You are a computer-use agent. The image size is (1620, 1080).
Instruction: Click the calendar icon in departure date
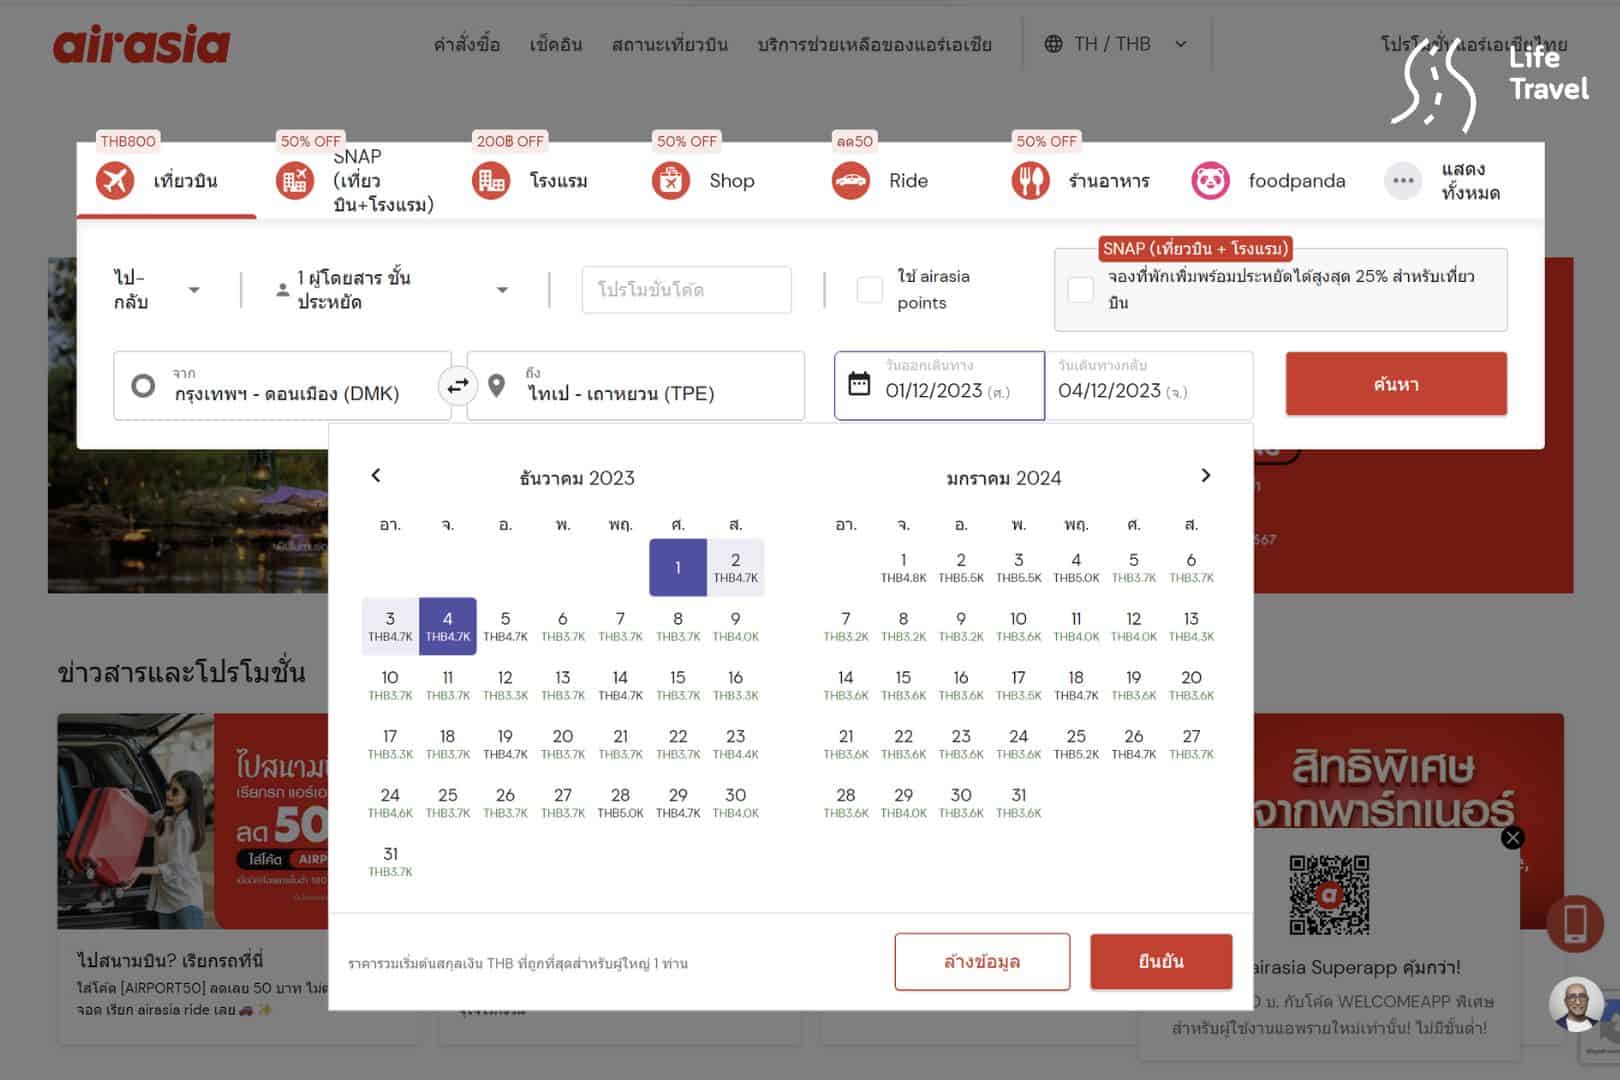tap(859, 384)
